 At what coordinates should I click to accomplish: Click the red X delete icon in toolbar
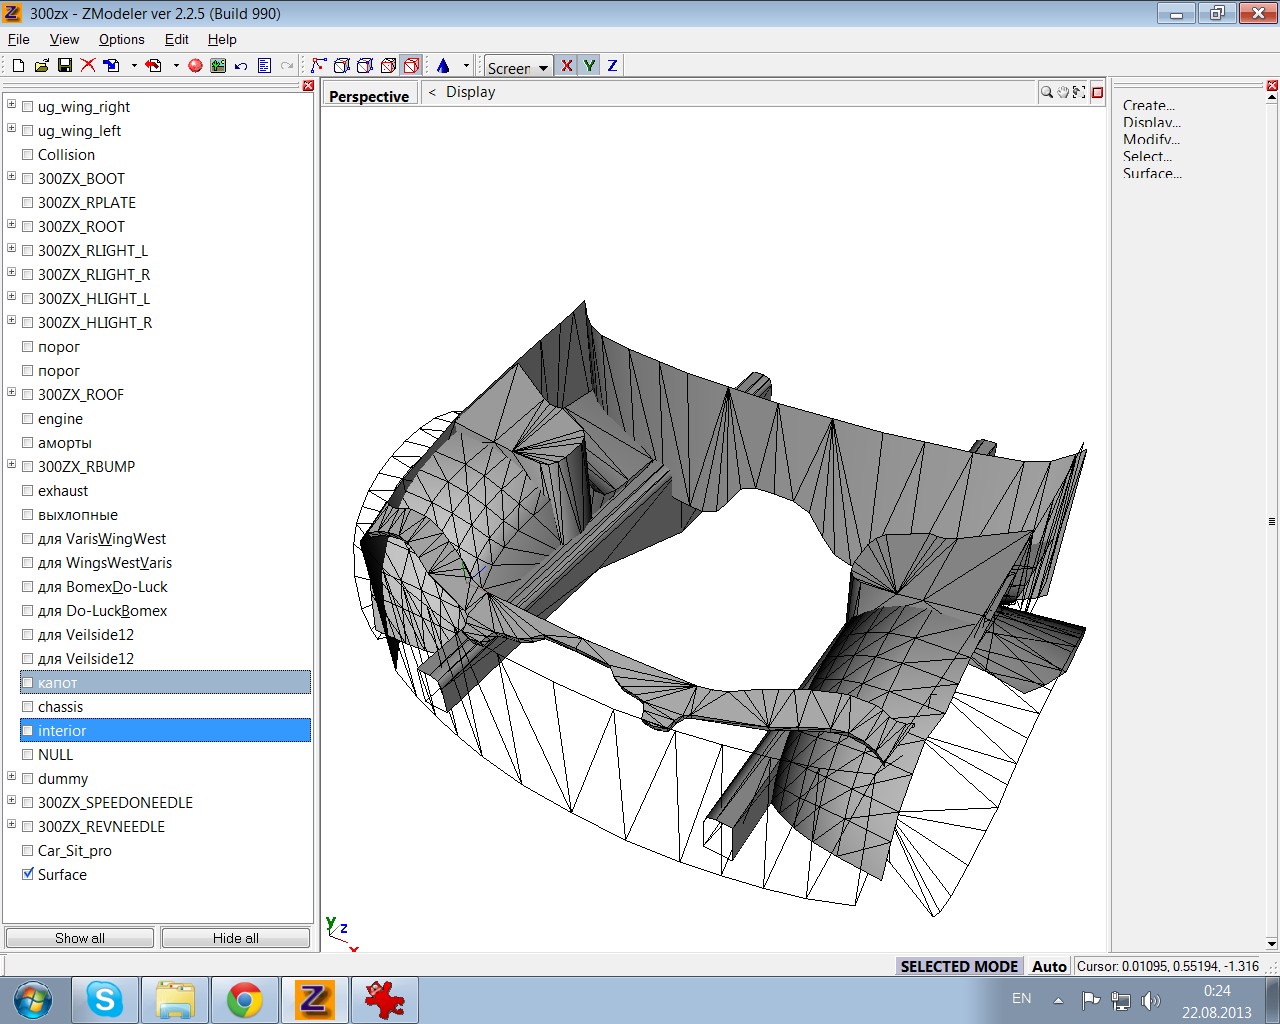pos(88,66)
